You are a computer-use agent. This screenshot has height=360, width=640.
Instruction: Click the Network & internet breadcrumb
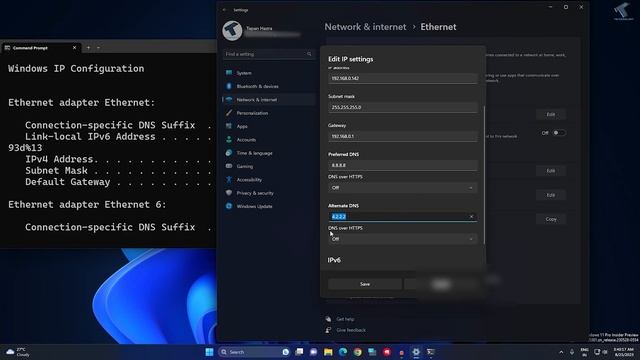pos(365,27)
